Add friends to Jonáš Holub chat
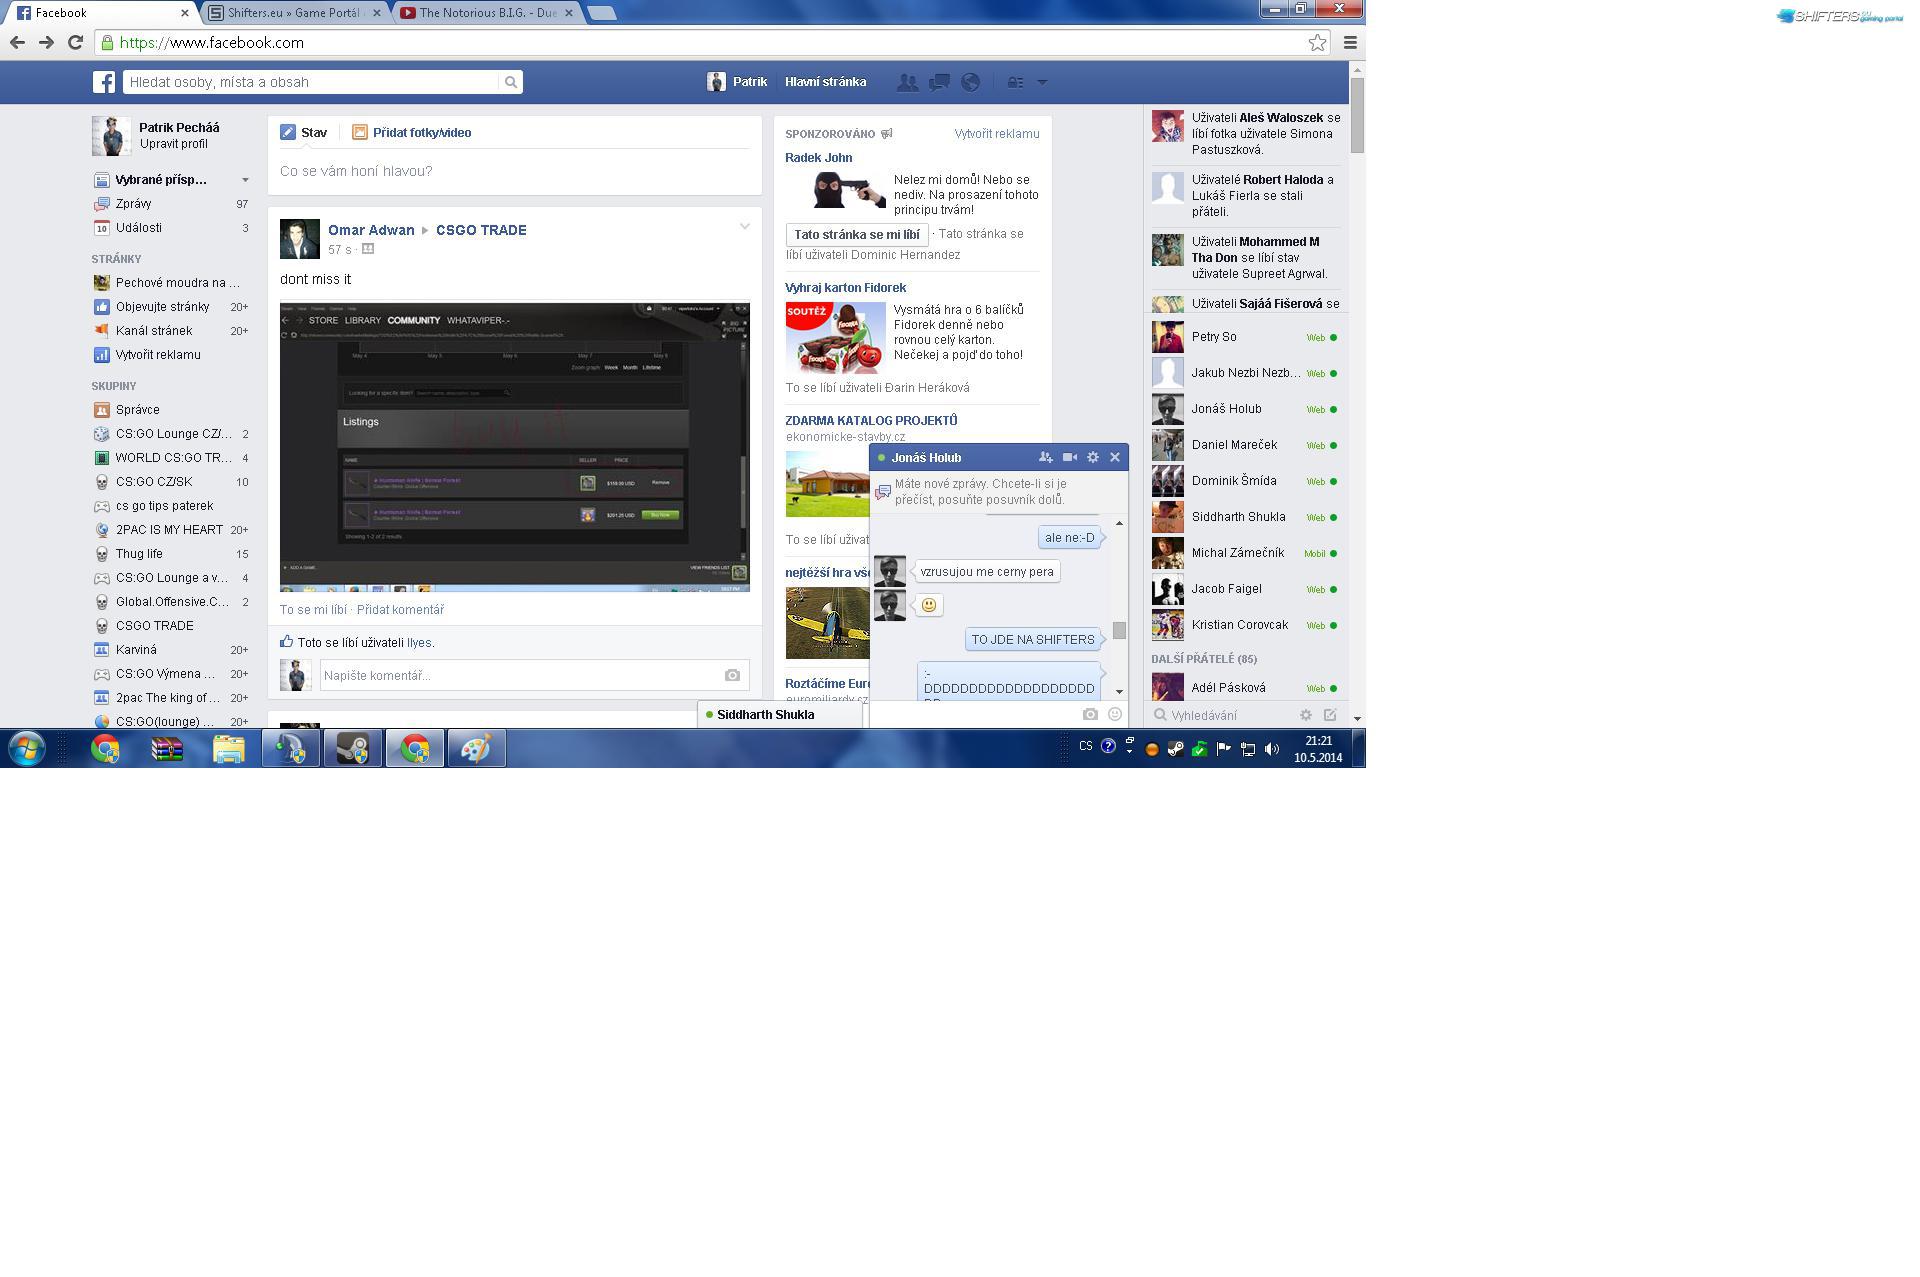 tap(1045, 457)
